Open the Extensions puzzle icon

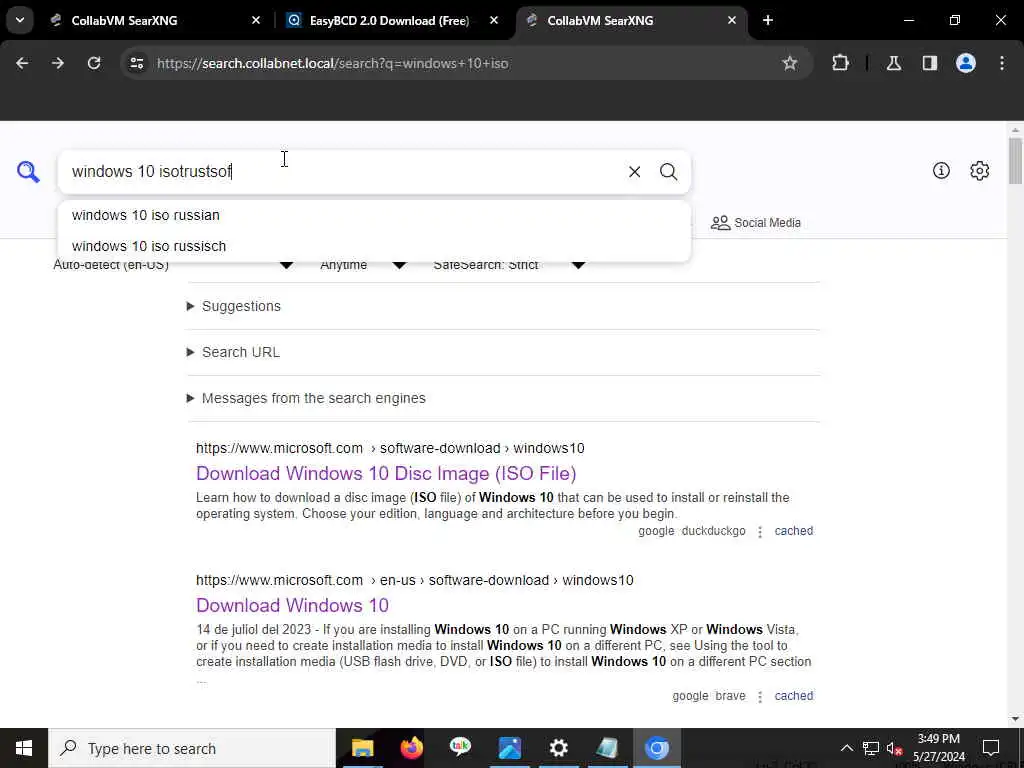[x=840, y=63]
